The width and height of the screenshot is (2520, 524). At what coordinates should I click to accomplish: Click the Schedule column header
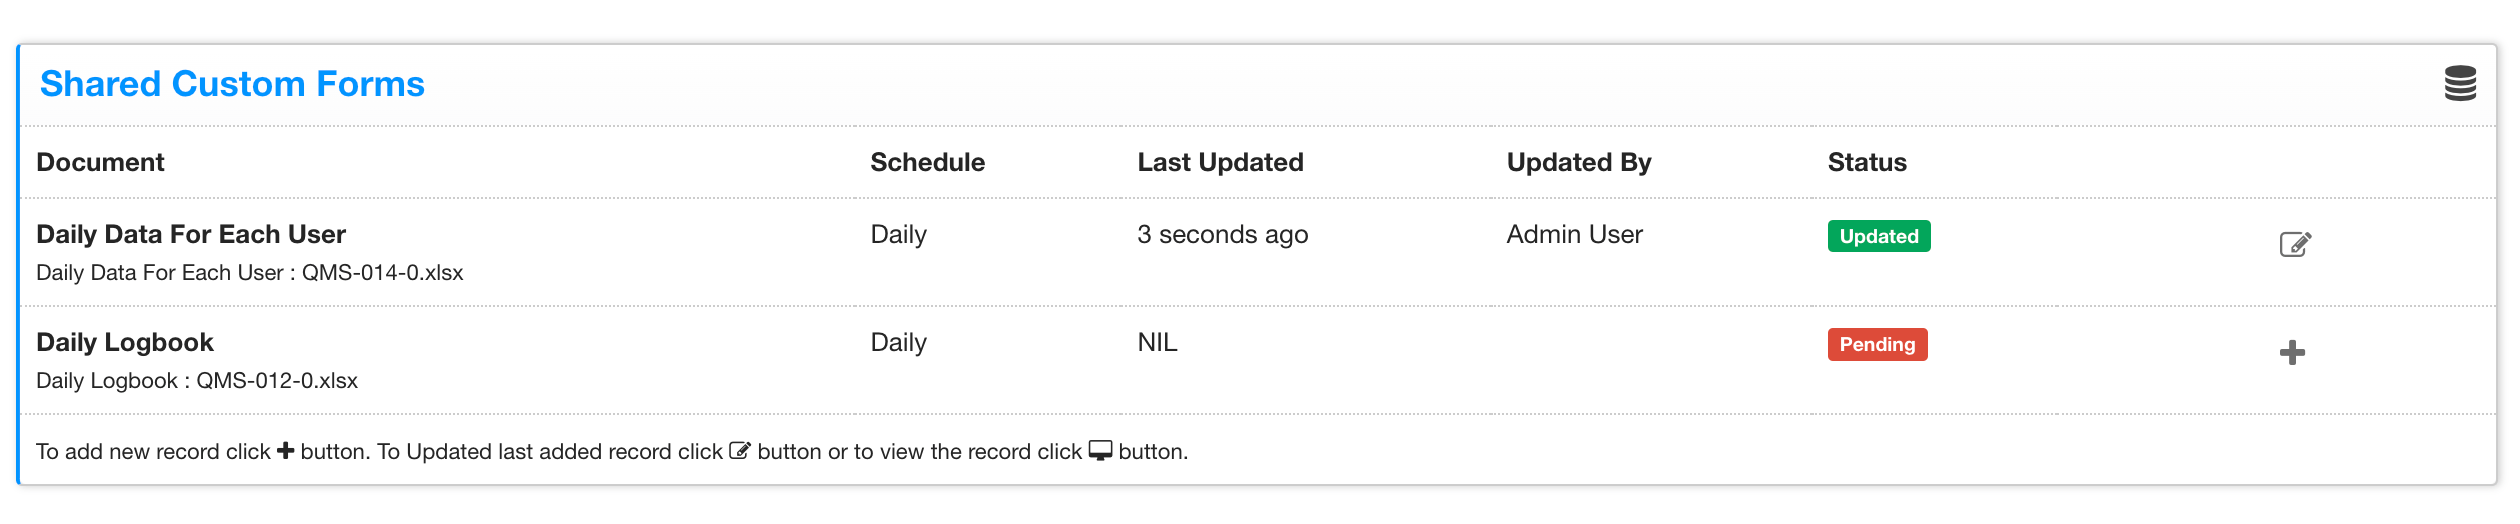pos(927,162)
